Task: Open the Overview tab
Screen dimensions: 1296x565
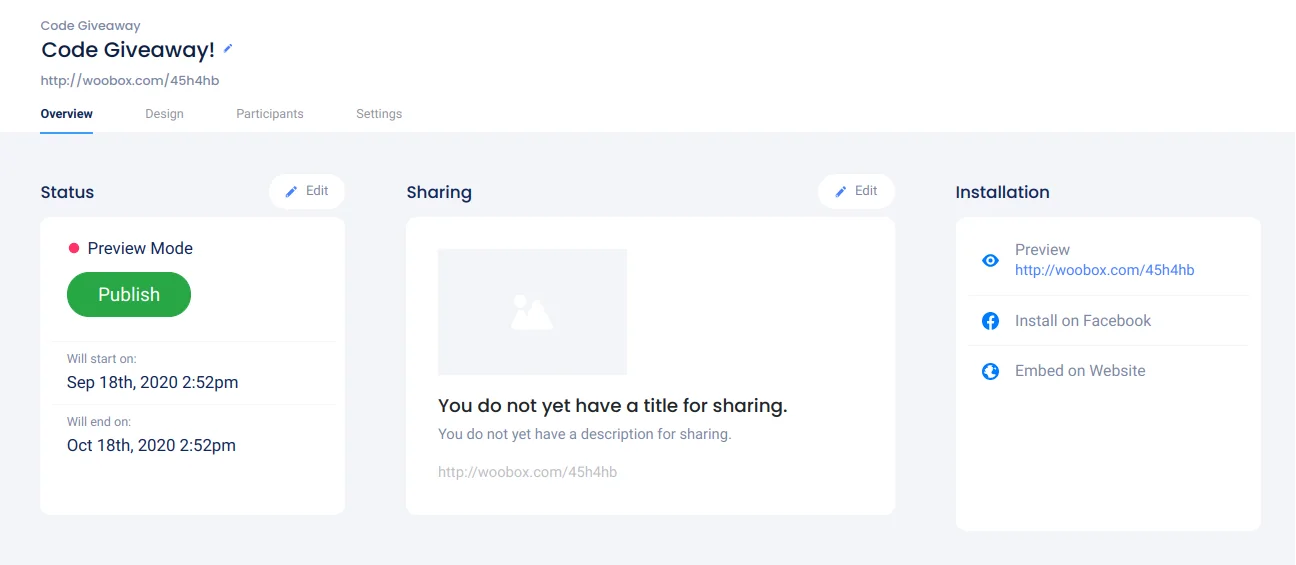Action: pos(67,114)
